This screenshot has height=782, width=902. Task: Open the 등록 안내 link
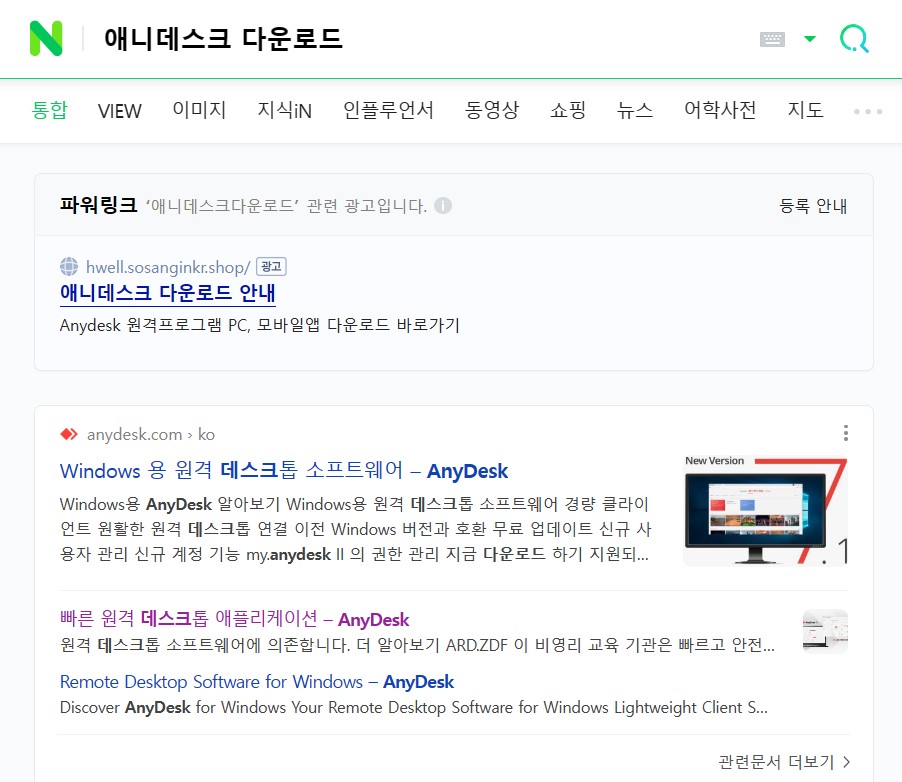(x=813, y=206)
